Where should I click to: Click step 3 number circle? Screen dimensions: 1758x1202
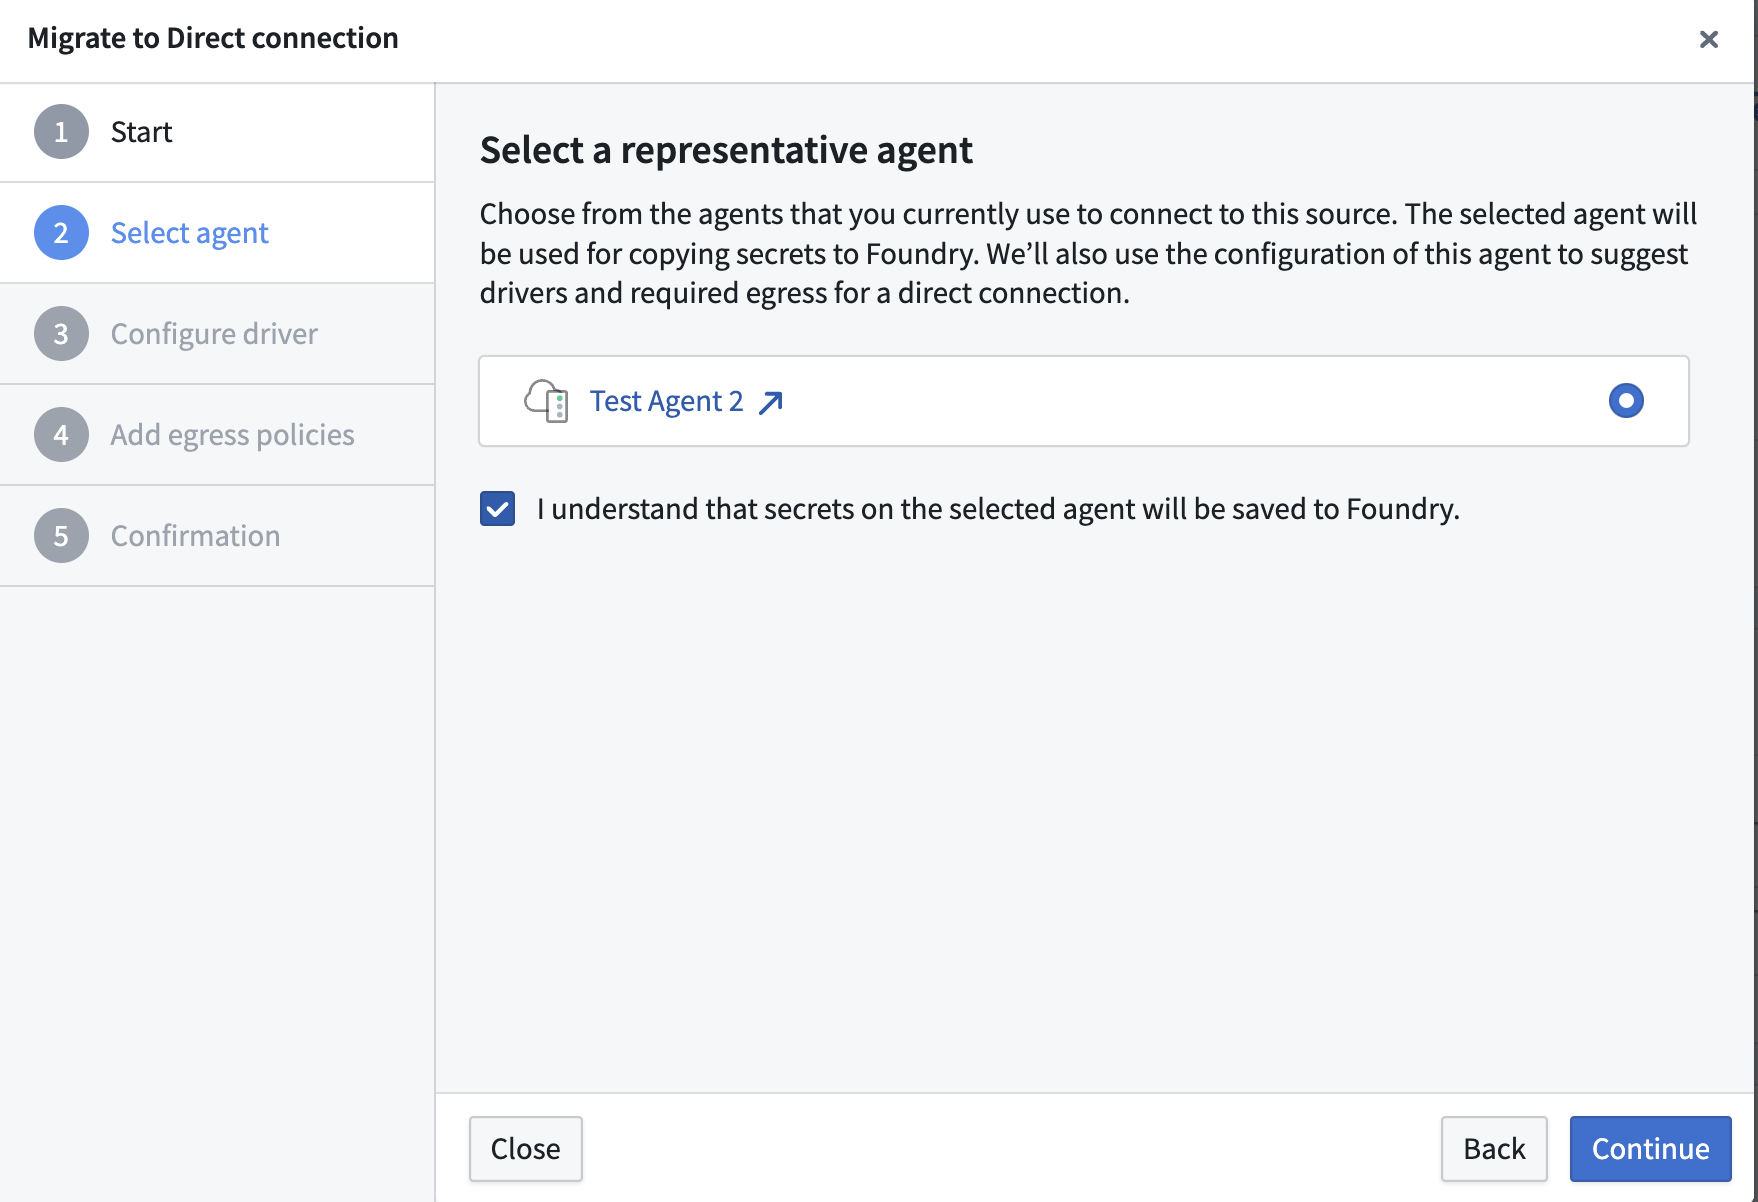61,334
